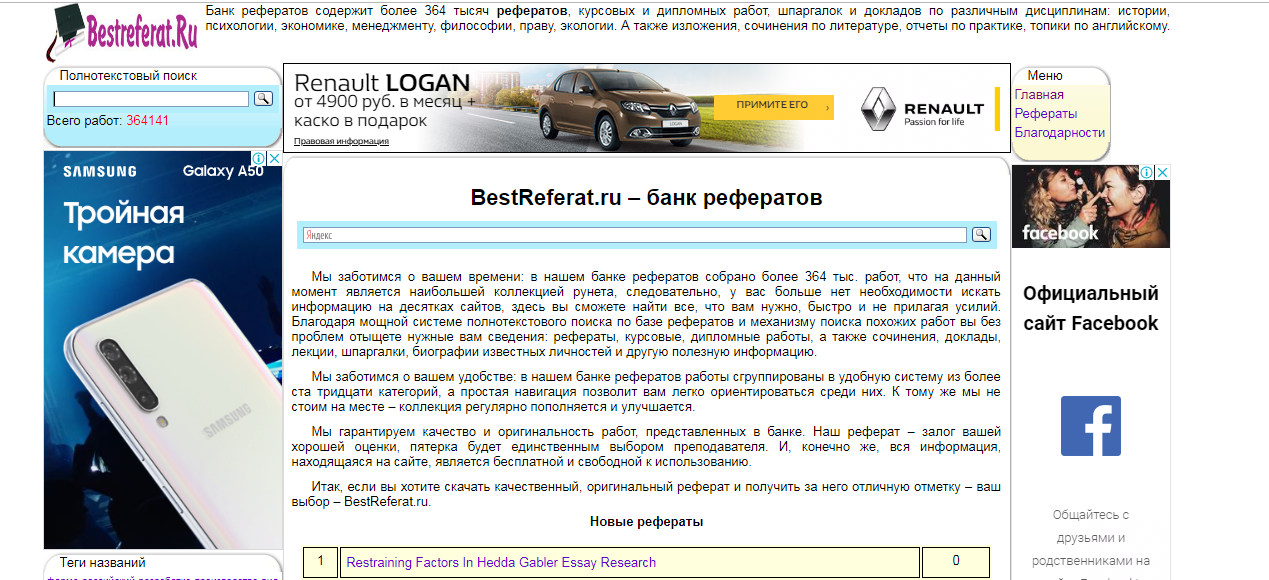Click the 'Официальный сайт Facebook' ad headline
This screenshot has width=1269, height=580.
[x=1091, y=308]
